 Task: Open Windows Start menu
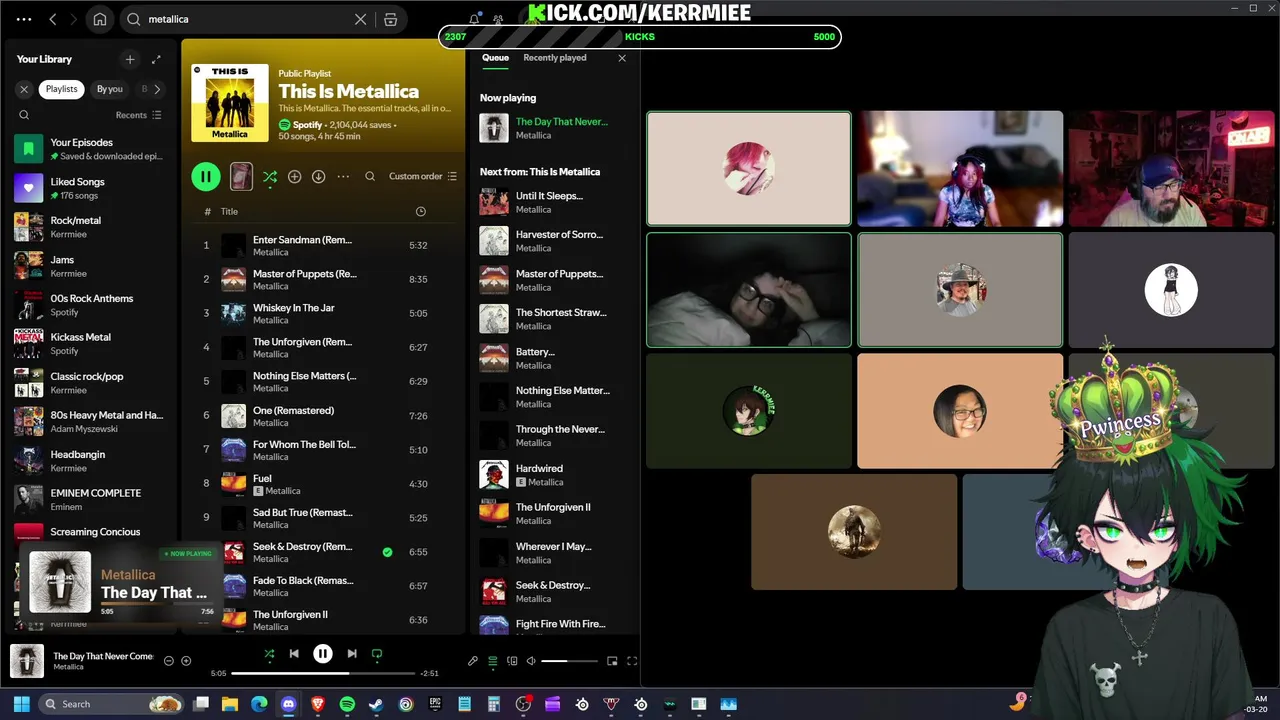click(x=22, y=704)
